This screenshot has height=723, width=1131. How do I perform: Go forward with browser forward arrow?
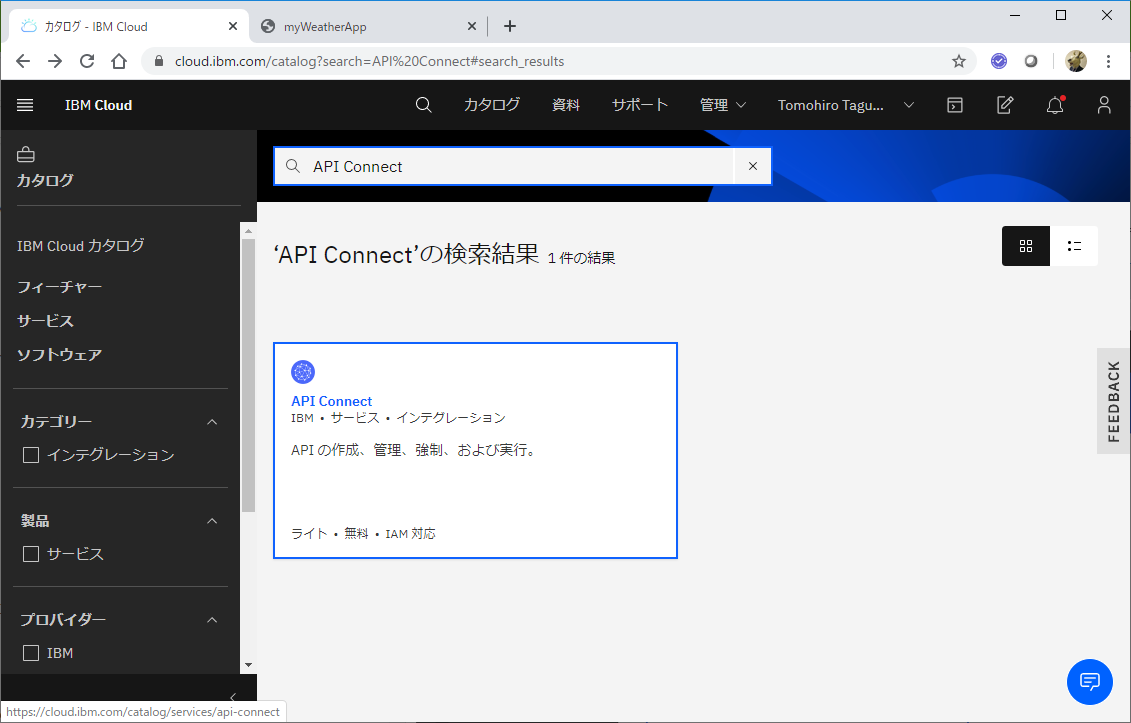pos(55,61)
